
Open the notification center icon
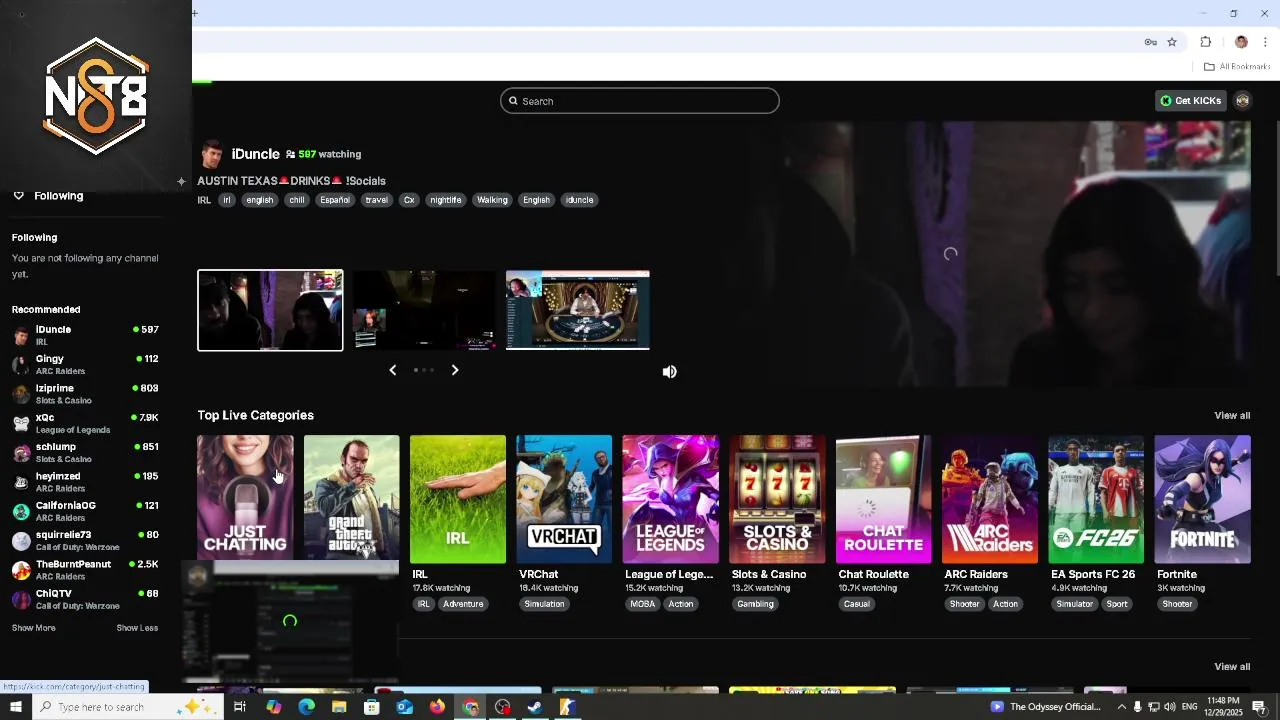(1259, 707)
